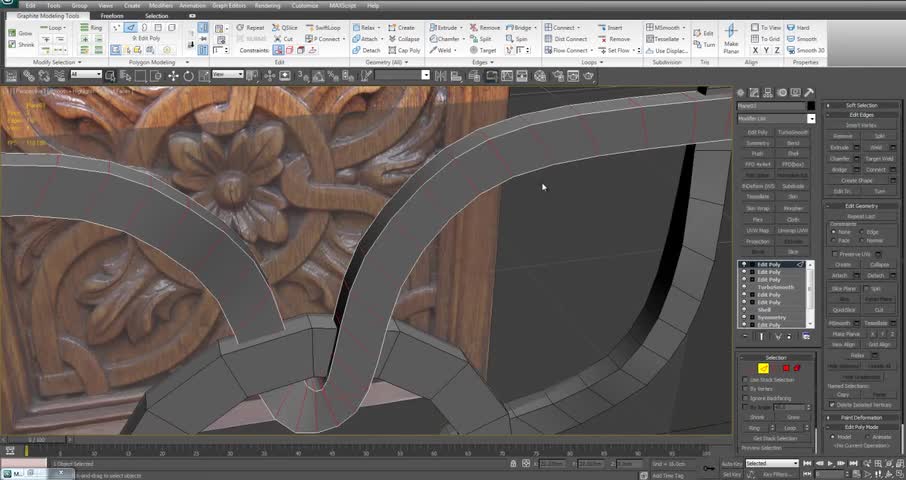Image resolution: width=906 pixels, height=480 pixels.
Task: Select the Edge constraints radio button
Action: (861, 232)
